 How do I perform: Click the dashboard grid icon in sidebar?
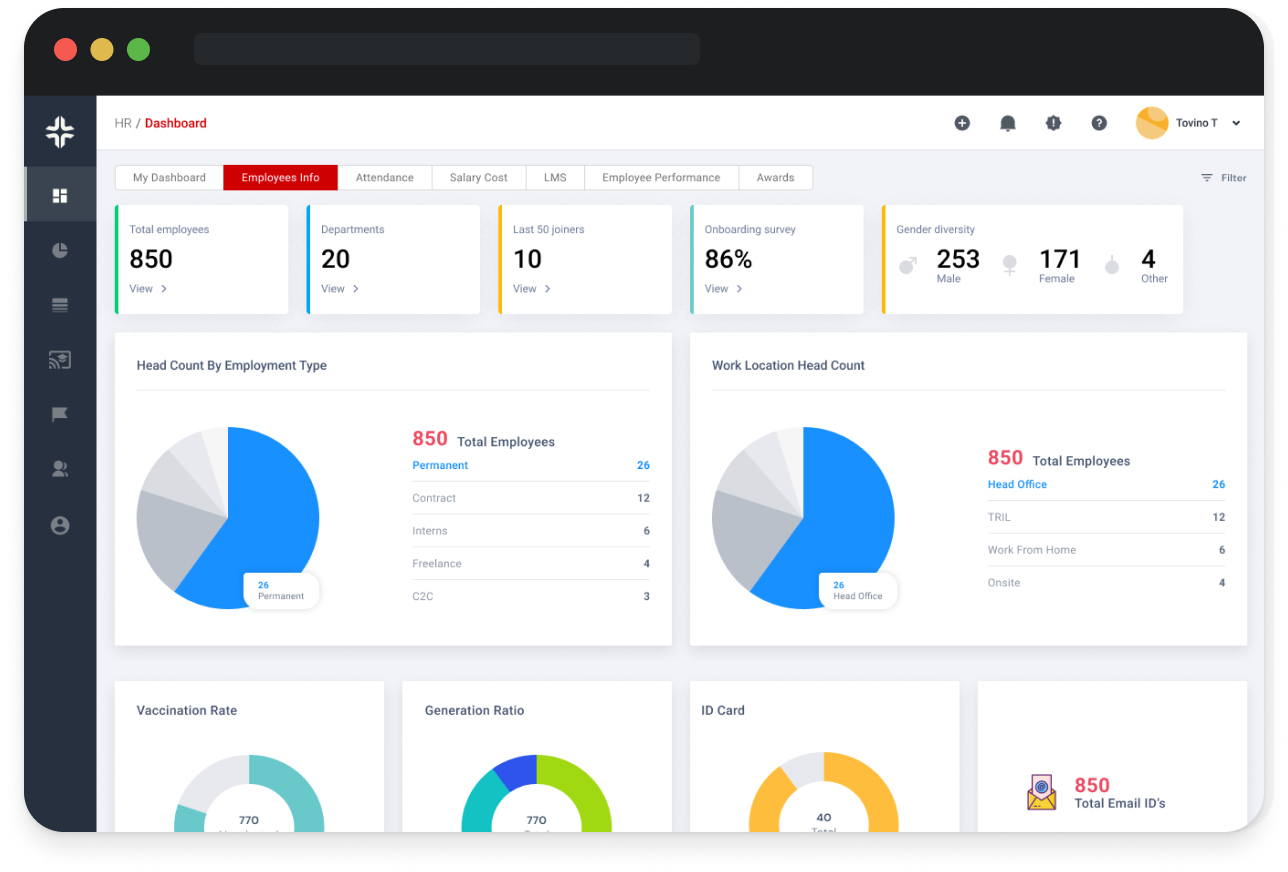tap(60, 195)
